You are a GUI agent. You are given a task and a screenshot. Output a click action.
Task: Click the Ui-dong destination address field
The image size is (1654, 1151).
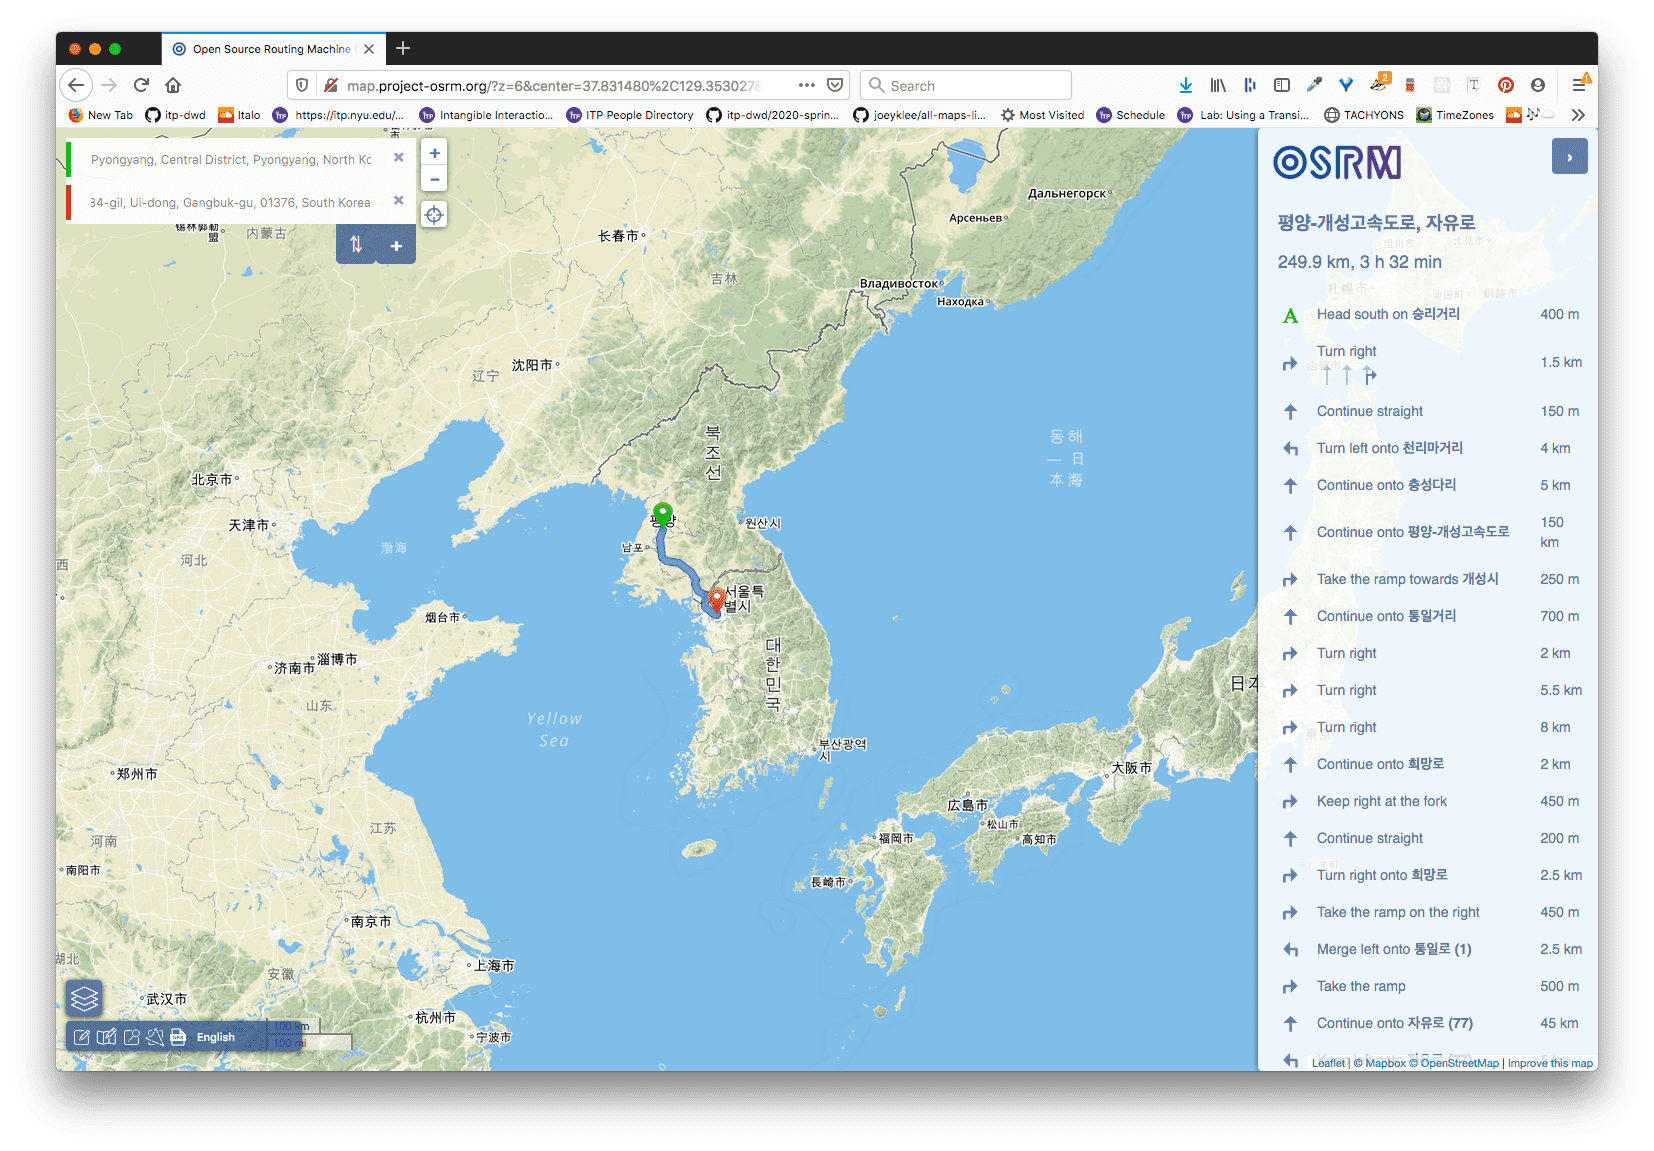point(230,202)
